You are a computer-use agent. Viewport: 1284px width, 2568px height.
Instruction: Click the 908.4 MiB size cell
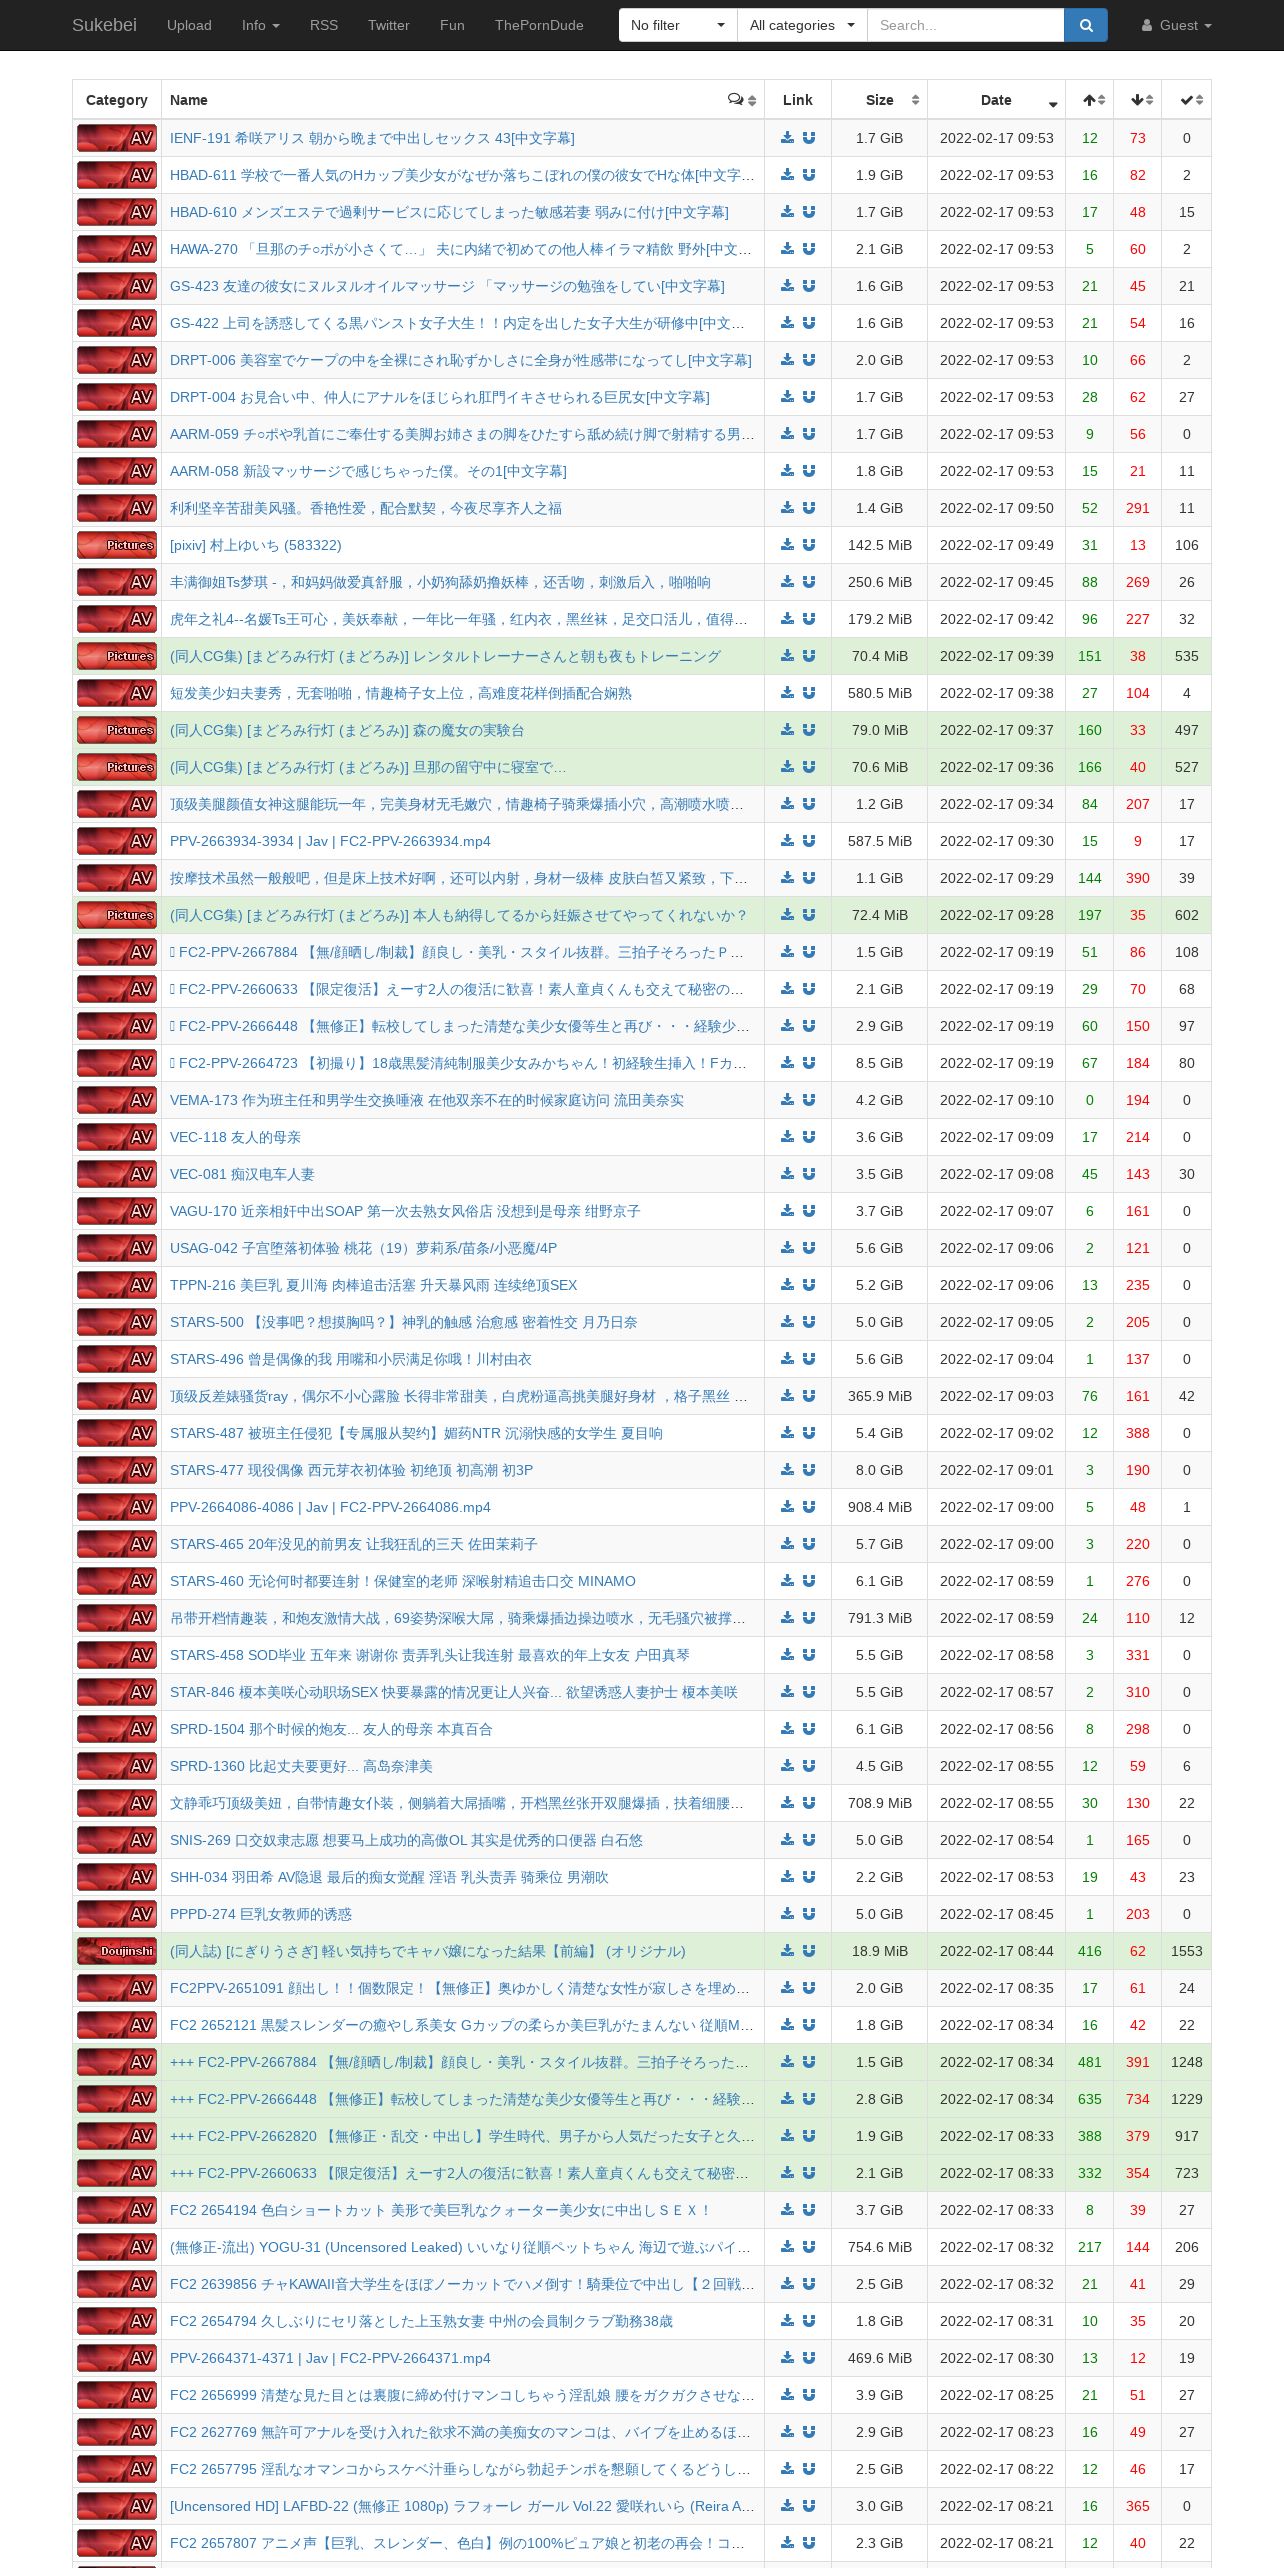coord(879,1507)
